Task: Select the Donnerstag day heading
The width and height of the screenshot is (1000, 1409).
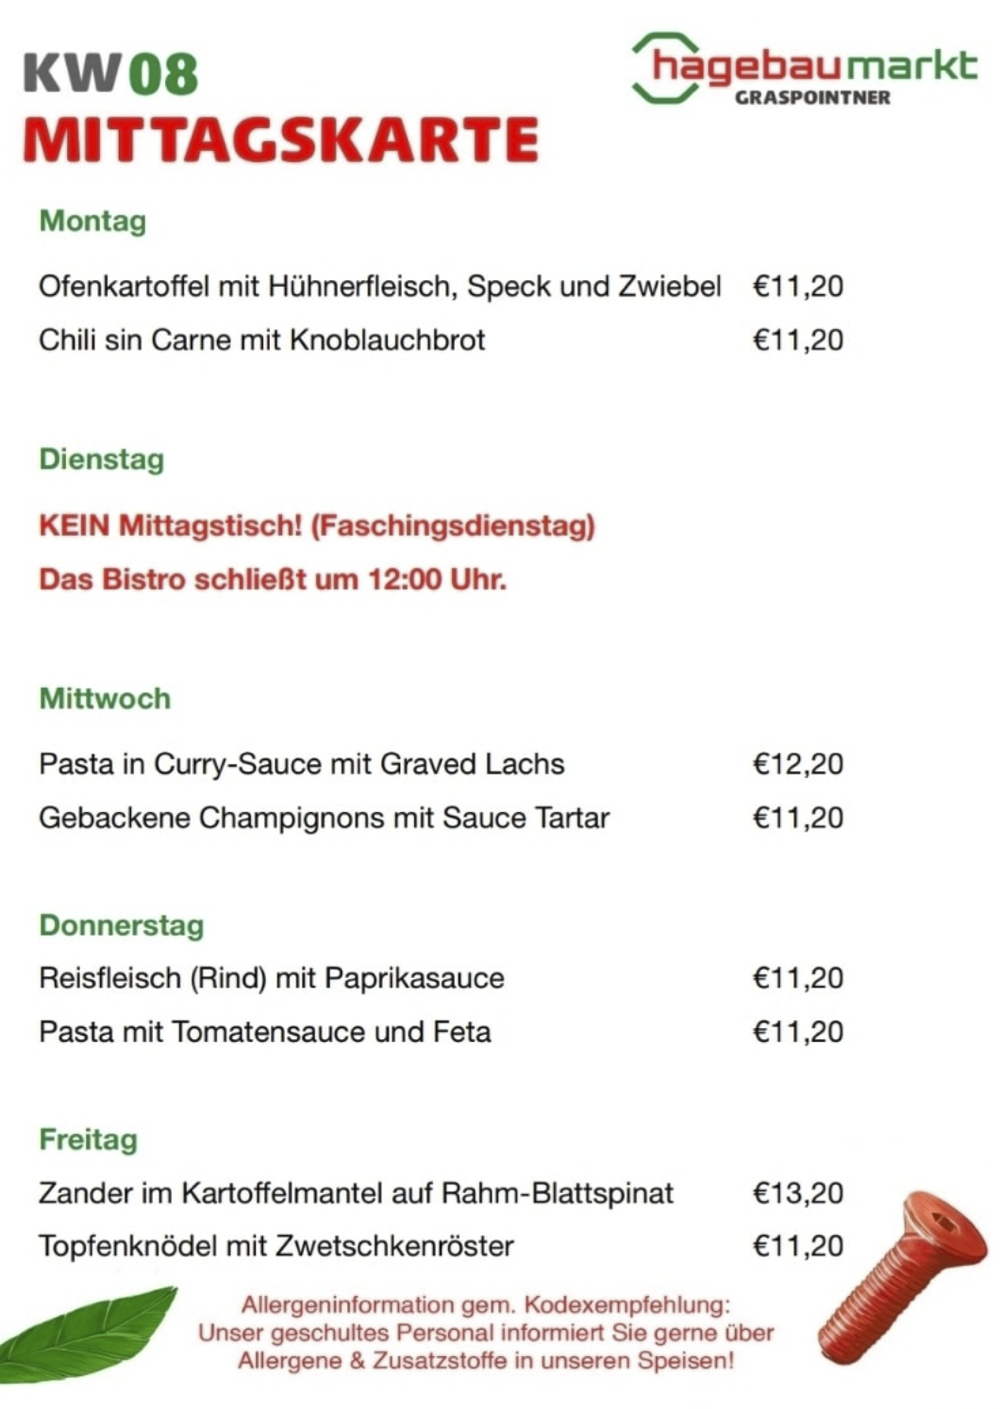Action: tap(121, 925)
